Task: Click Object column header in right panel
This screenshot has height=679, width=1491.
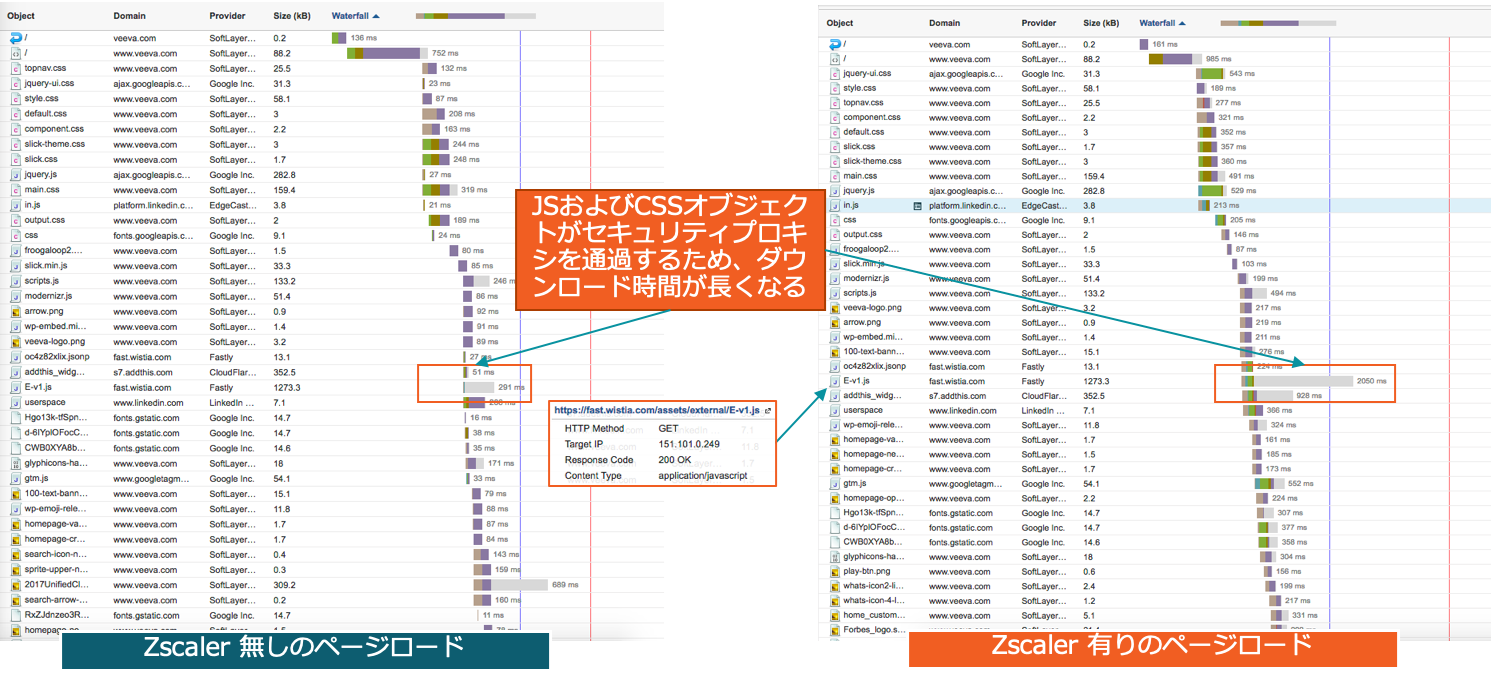Action: [840, 23]
